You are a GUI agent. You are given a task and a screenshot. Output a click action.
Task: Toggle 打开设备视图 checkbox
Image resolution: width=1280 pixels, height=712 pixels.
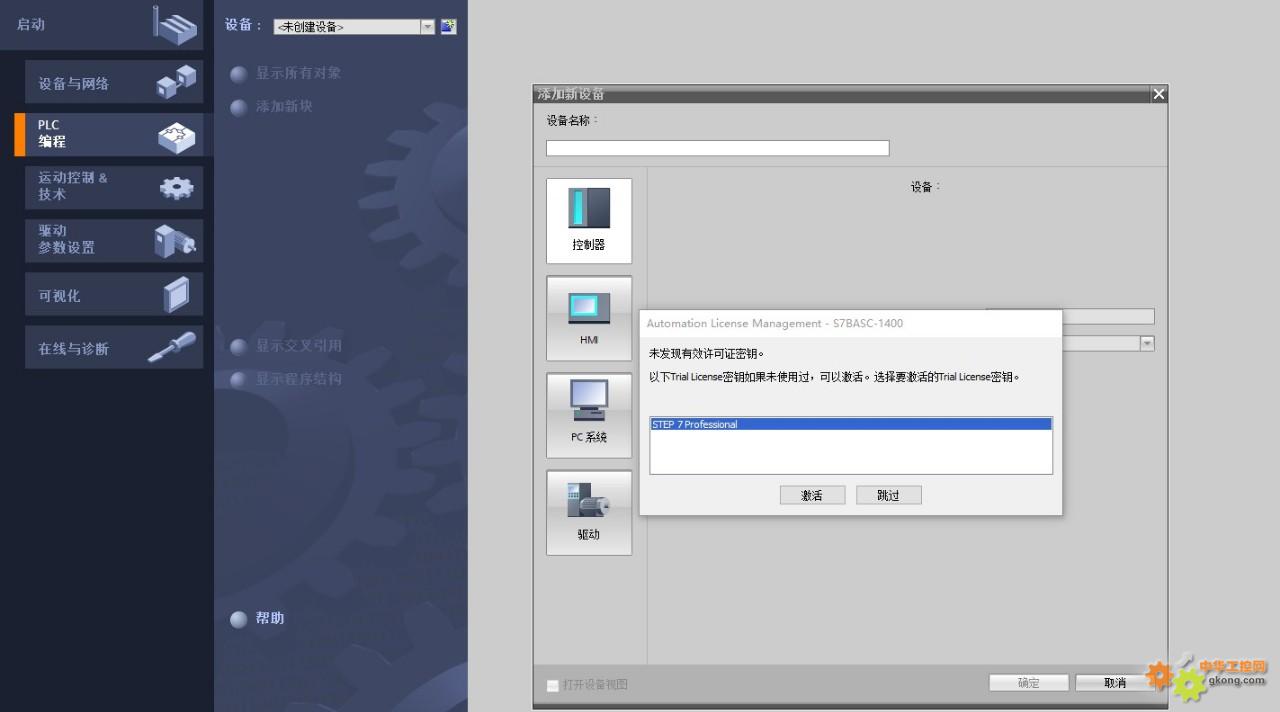coord(553,685)
